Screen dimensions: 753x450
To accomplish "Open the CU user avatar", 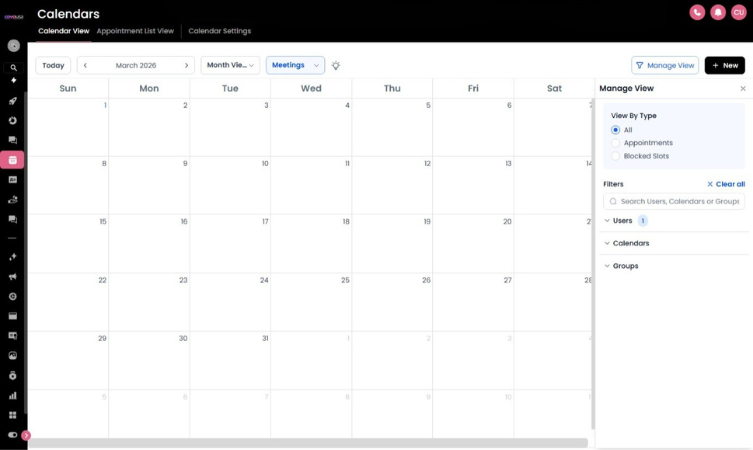I will [x=739, y=12].
